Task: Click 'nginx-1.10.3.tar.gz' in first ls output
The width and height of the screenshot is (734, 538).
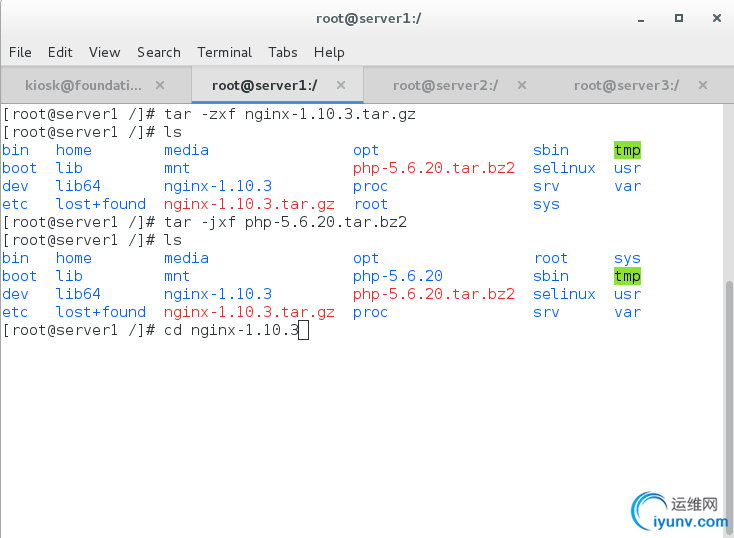Action: pos(249,204)
